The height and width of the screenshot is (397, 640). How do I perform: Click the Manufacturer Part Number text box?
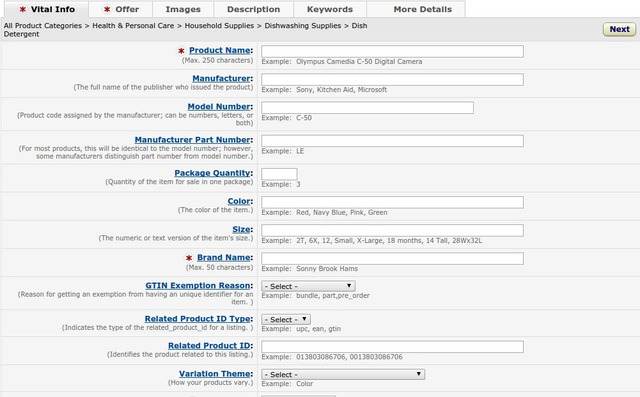point(392,141)
